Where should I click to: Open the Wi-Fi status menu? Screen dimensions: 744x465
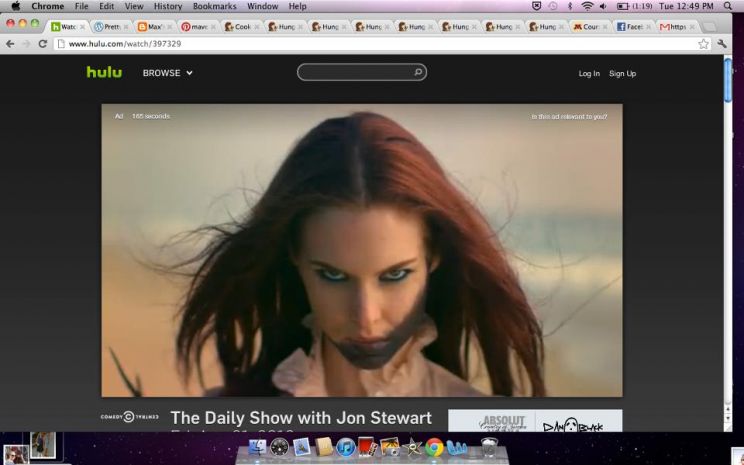click(586, 6)
